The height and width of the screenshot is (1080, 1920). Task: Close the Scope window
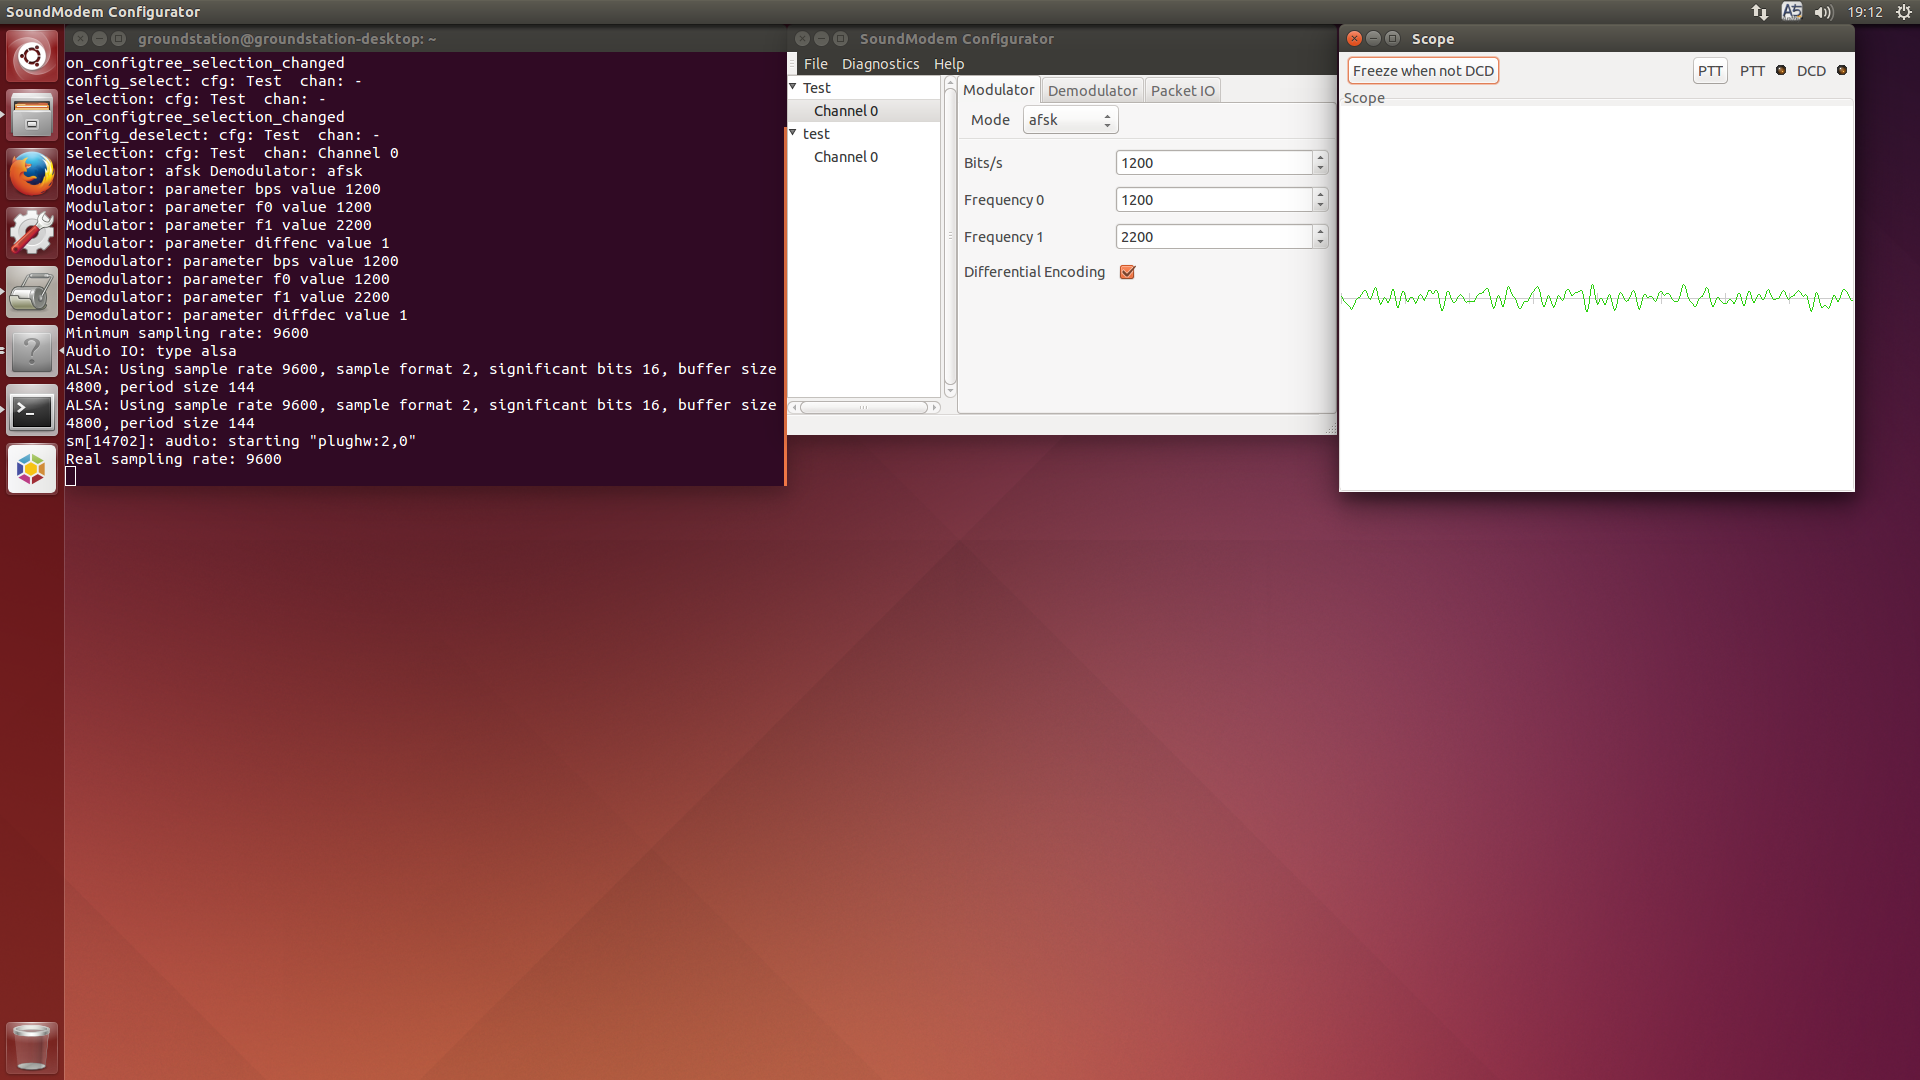1354,38
